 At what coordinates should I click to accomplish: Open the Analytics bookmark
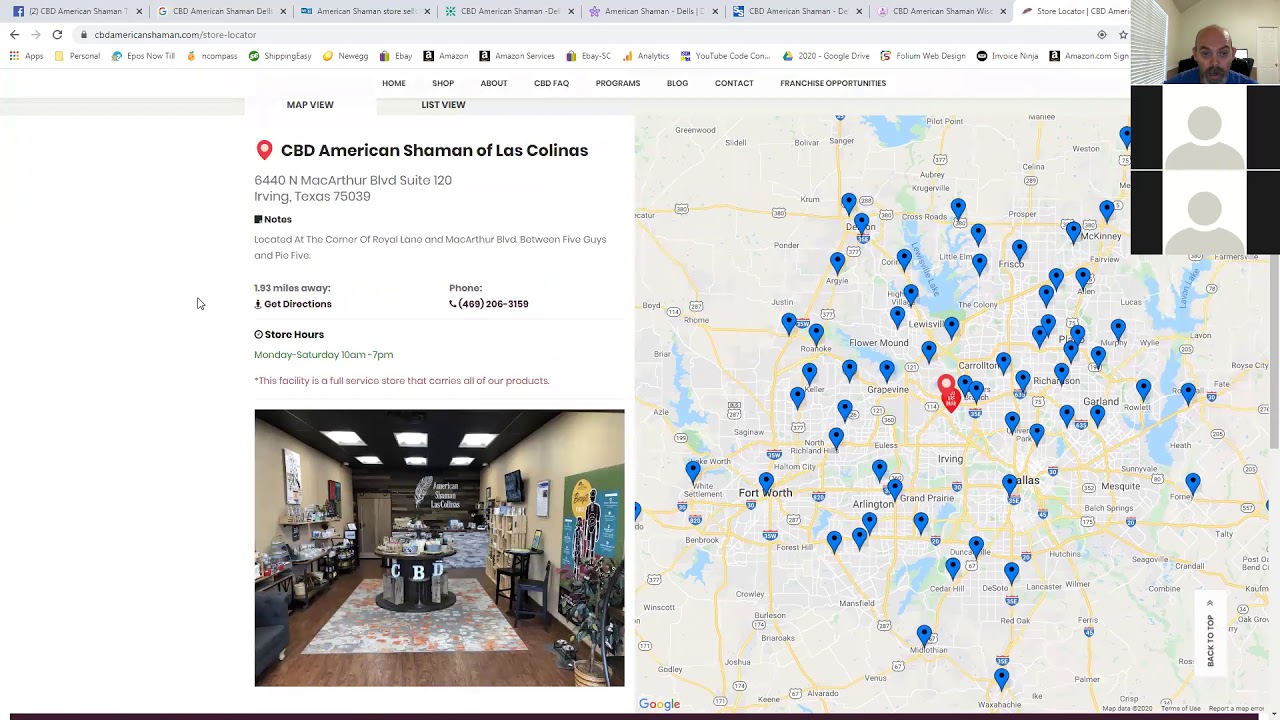646,56
